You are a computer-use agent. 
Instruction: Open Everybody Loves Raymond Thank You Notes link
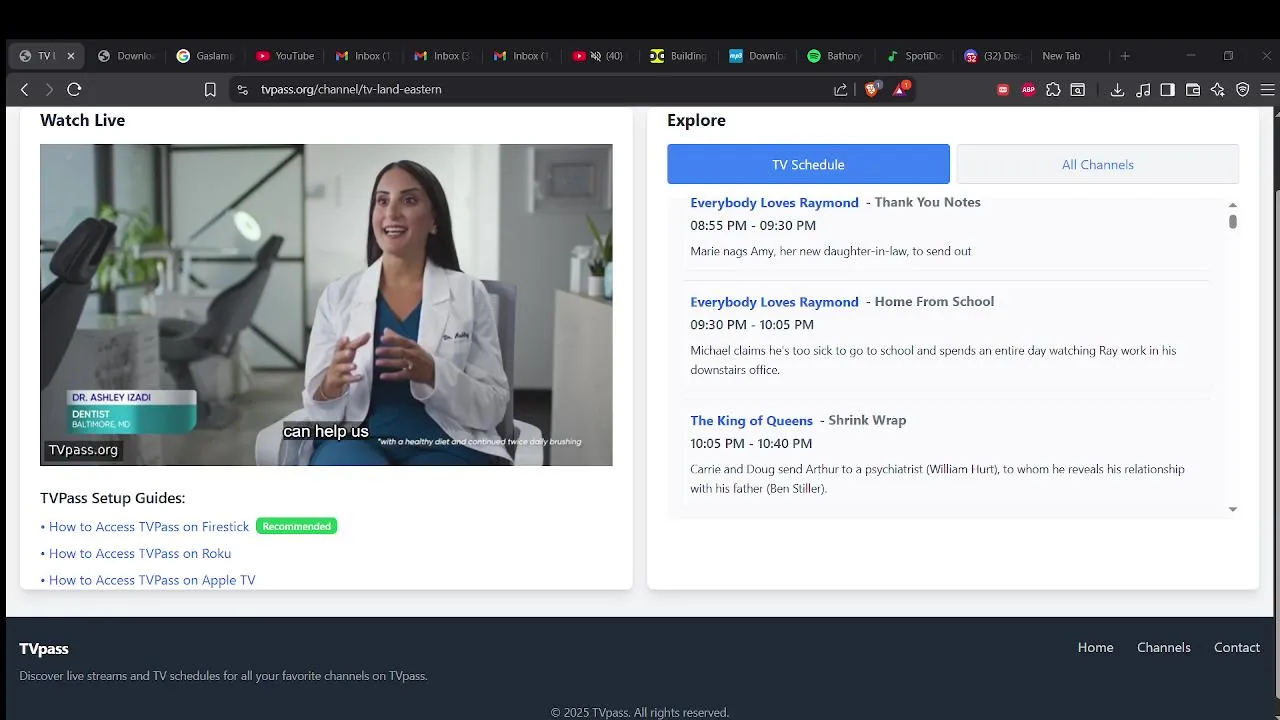[x=774, y=203]
